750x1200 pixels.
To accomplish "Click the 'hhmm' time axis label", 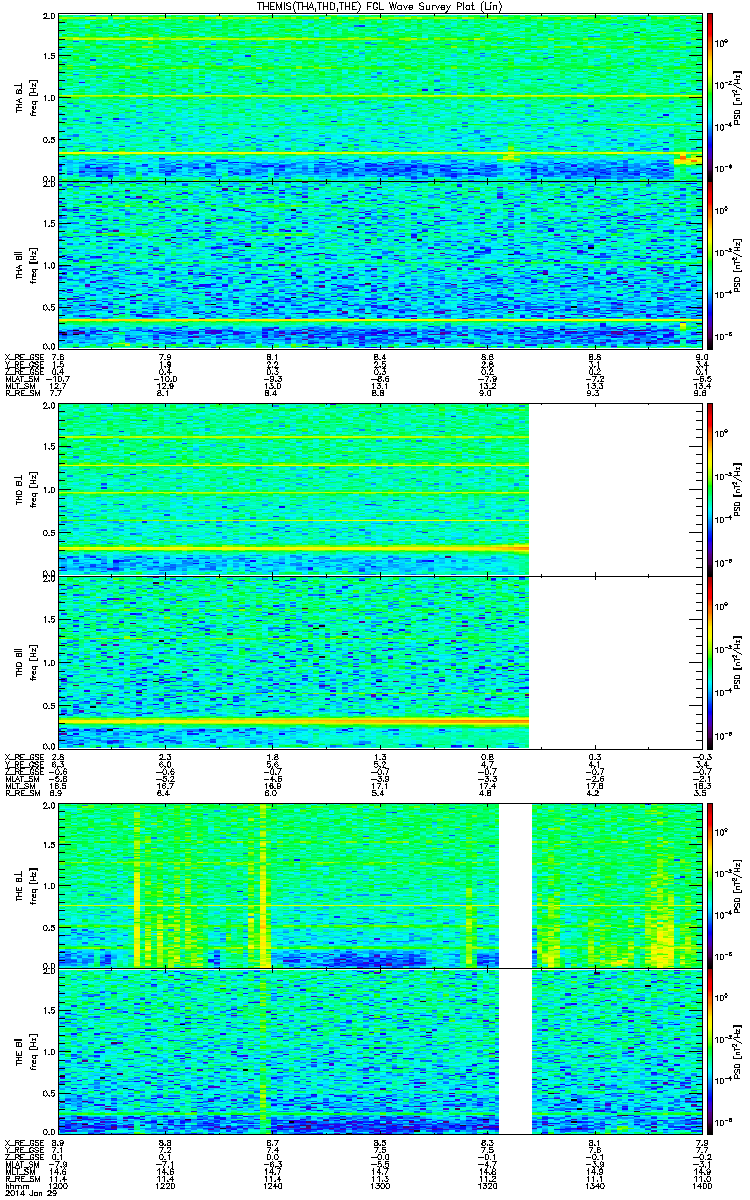I will [15, 1188].
